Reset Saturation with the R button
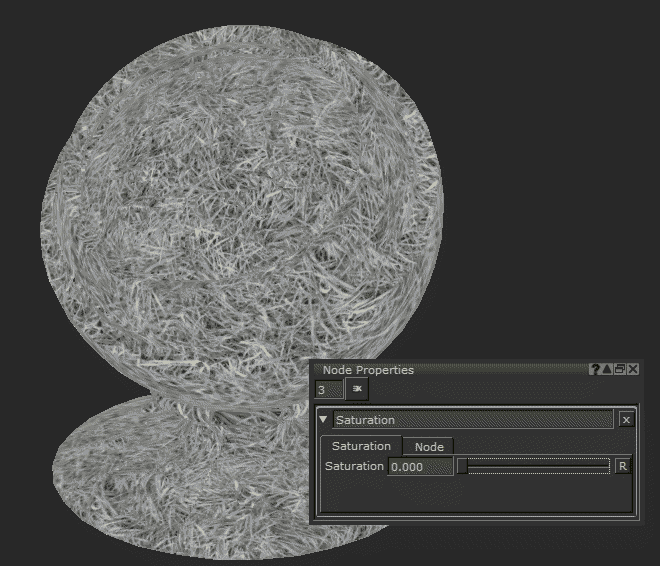660x566 pixels. [622, 466]
